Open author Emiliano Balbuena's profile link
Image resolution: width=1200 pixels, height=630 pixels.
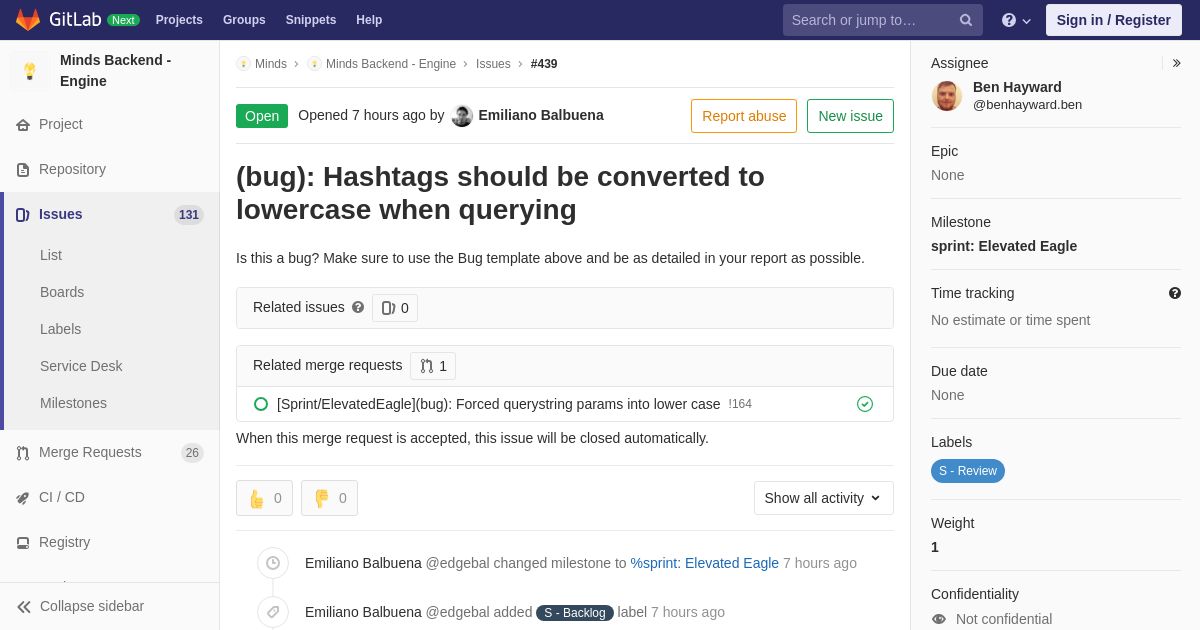coord(541,115)
